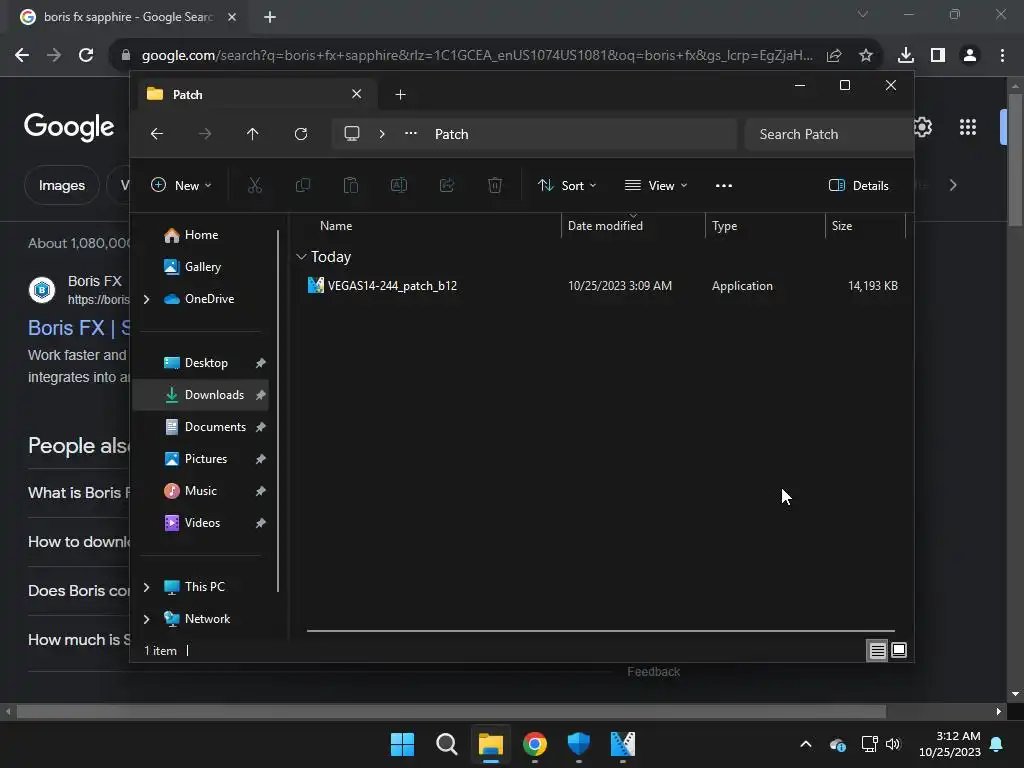Open Windows Security shield in taskbar
The image size is (1024, 768).
[x=579, y=744]
